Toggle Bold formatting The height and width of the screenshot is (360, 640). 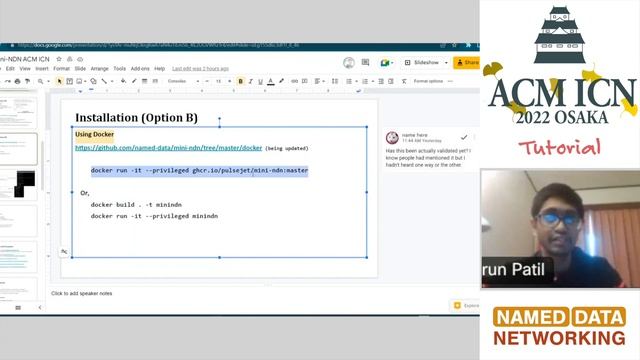(240, 81)
